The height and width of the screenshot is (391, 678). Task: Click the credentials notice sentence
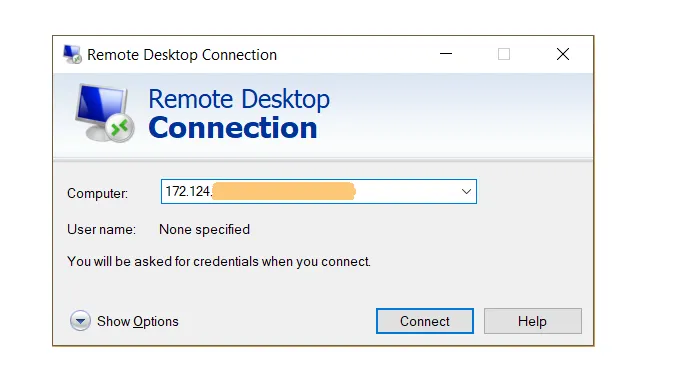pos(219,262)
